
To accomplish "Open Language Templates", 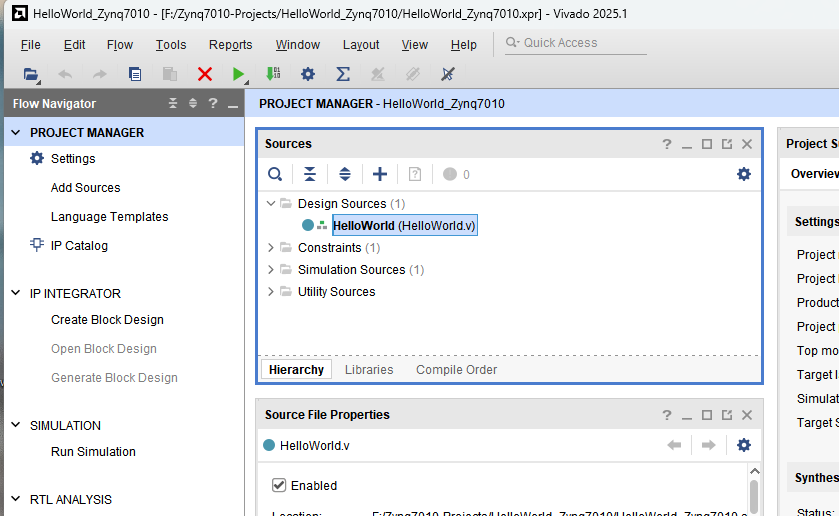I will click(x=110, y=216).
